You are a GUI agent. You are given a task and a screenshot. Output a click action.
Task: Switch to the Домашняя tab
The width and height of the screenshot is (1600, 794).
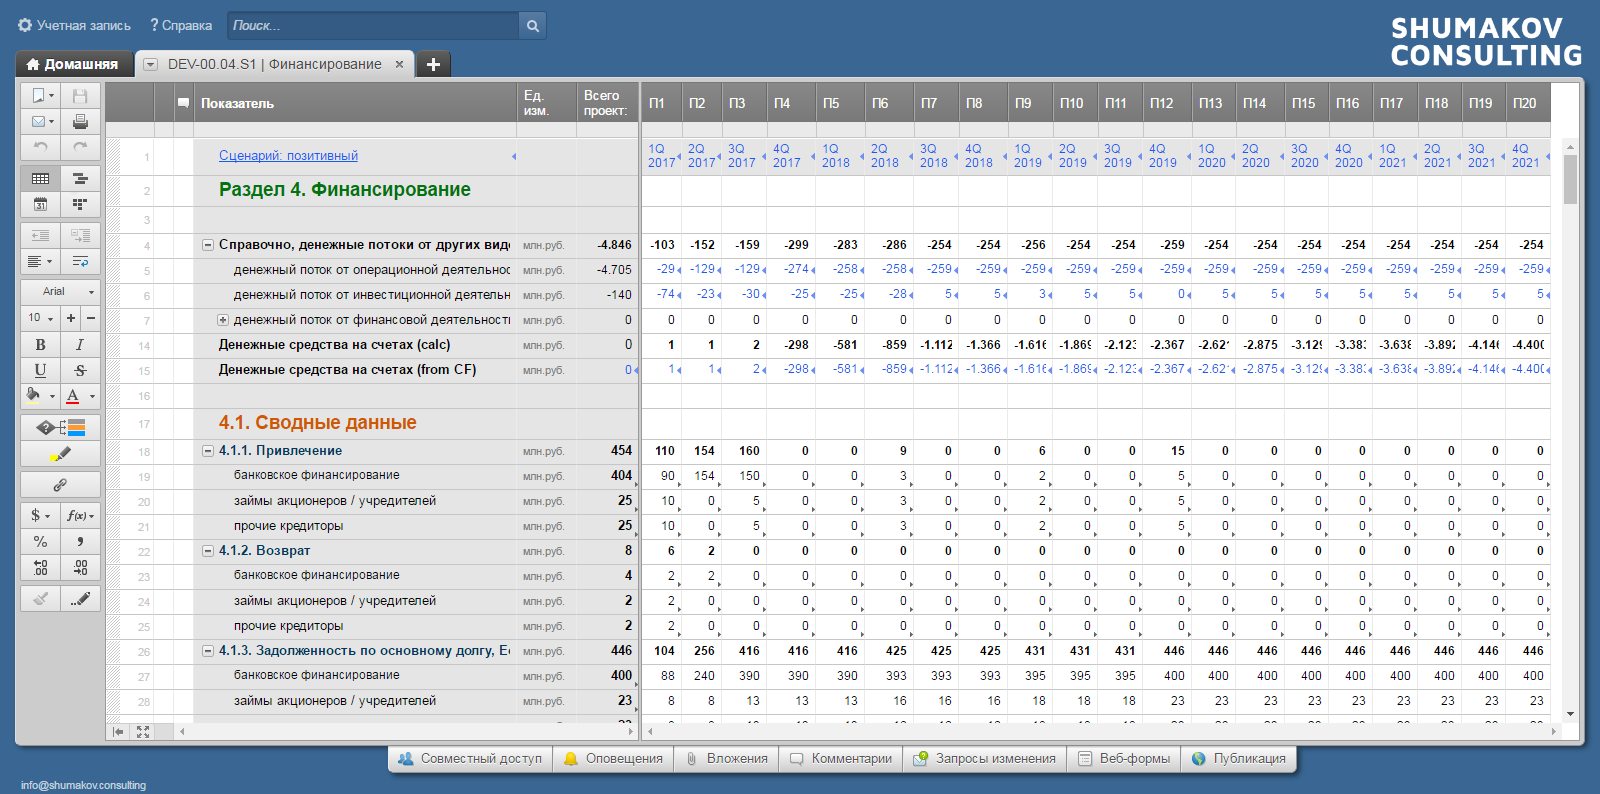click(73, 64)
